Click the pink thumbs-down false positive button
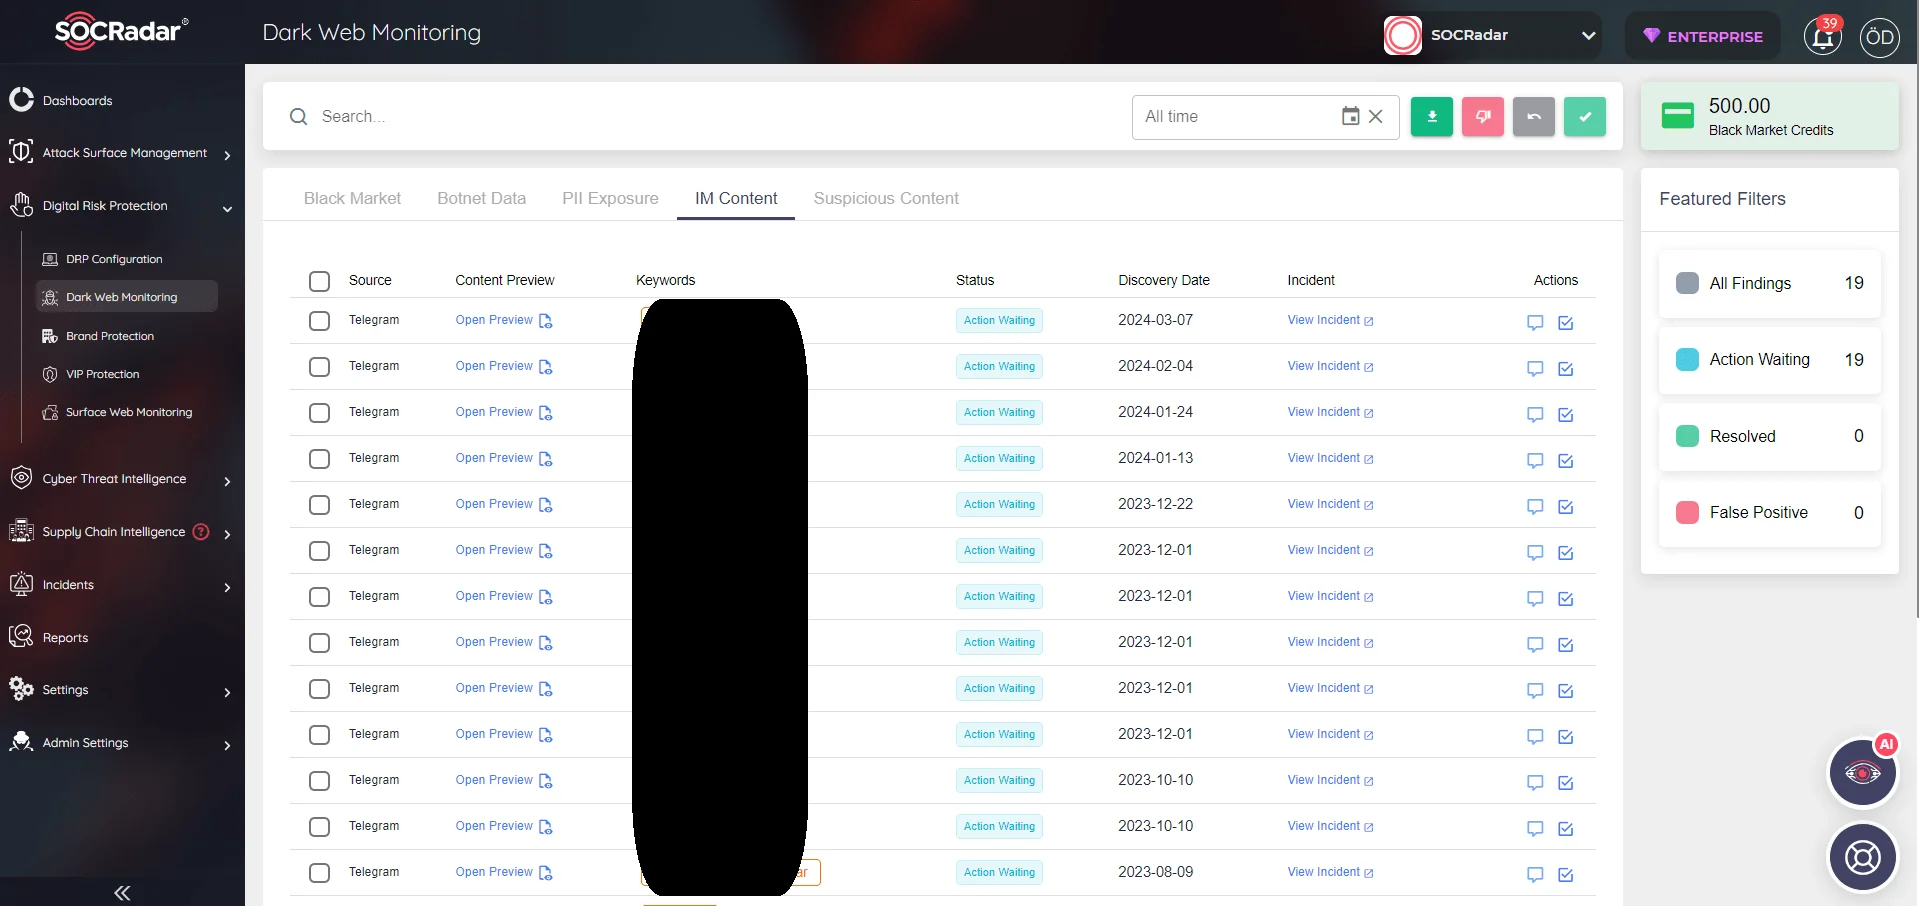 1482,117
